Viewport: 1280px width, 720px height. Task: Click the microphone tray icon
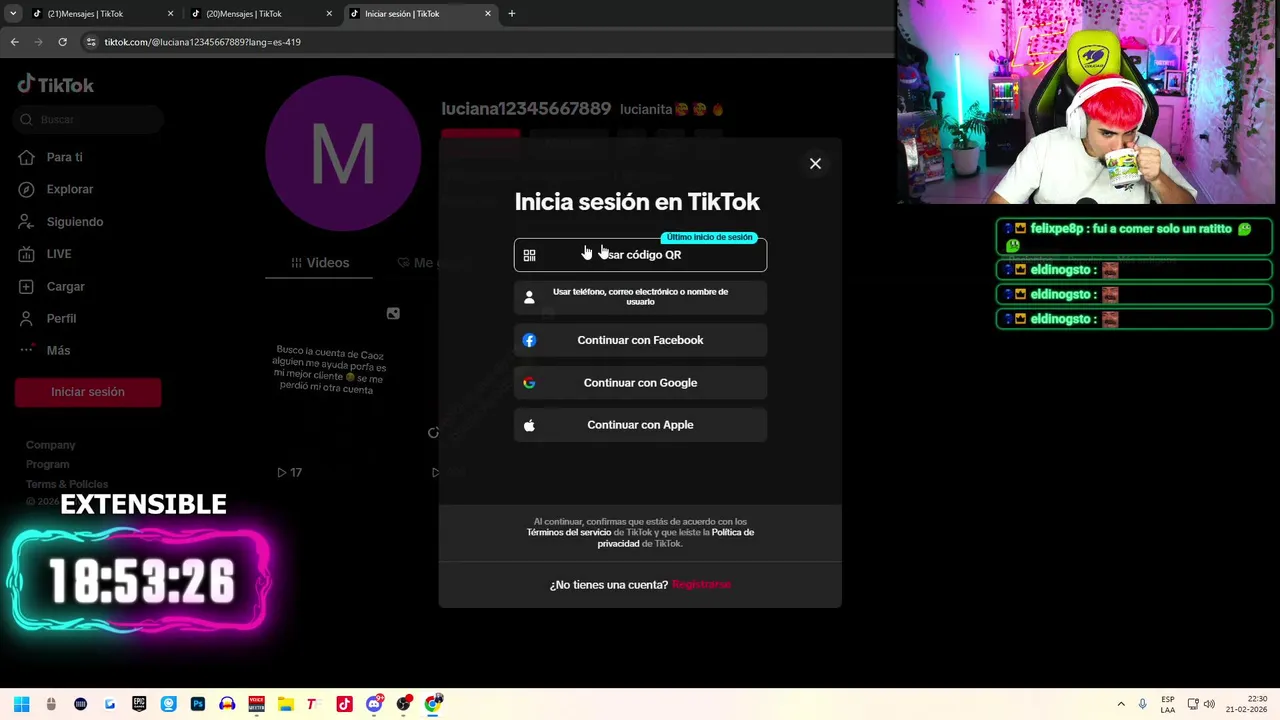1142,704
